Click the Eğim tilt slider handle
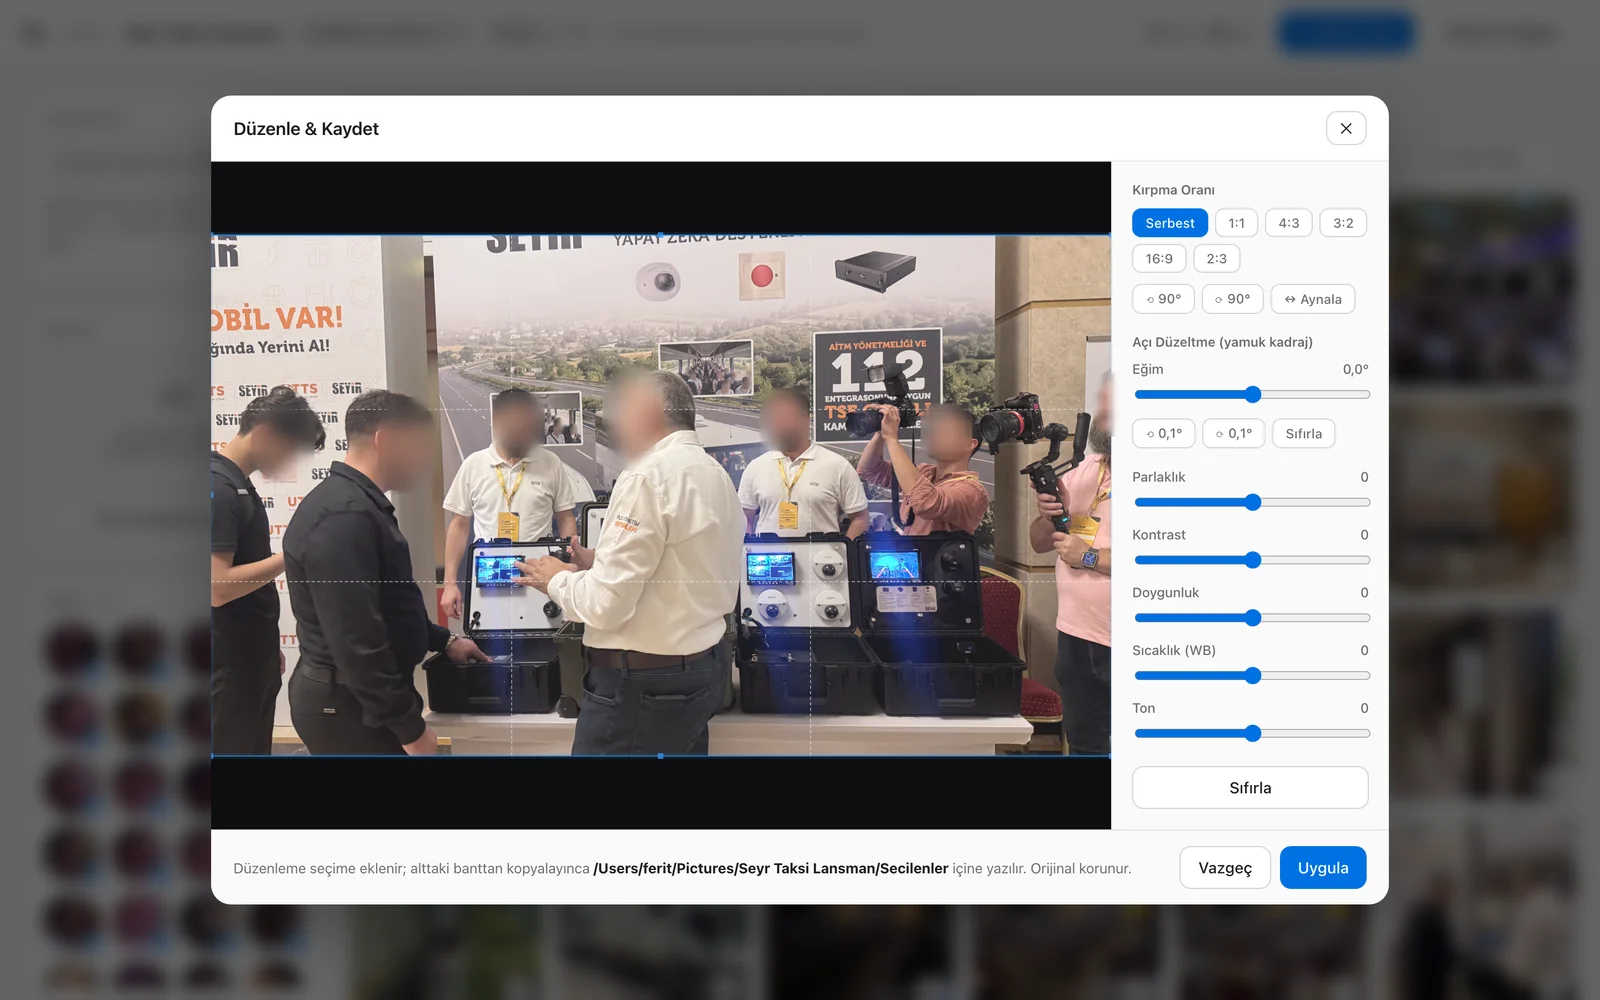The height and width of the screenshot is (1000, 1600). [1252, 395]
